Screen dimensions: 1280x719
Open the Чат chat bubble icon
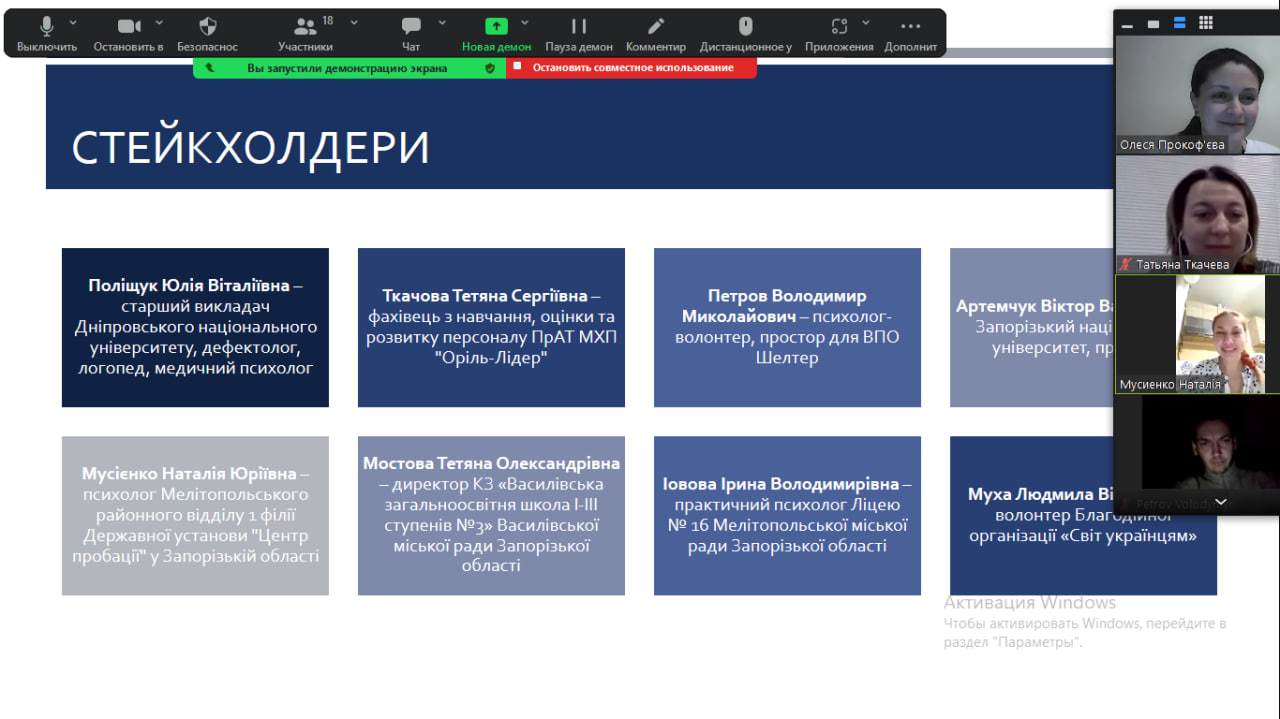[x=411, y=27]
